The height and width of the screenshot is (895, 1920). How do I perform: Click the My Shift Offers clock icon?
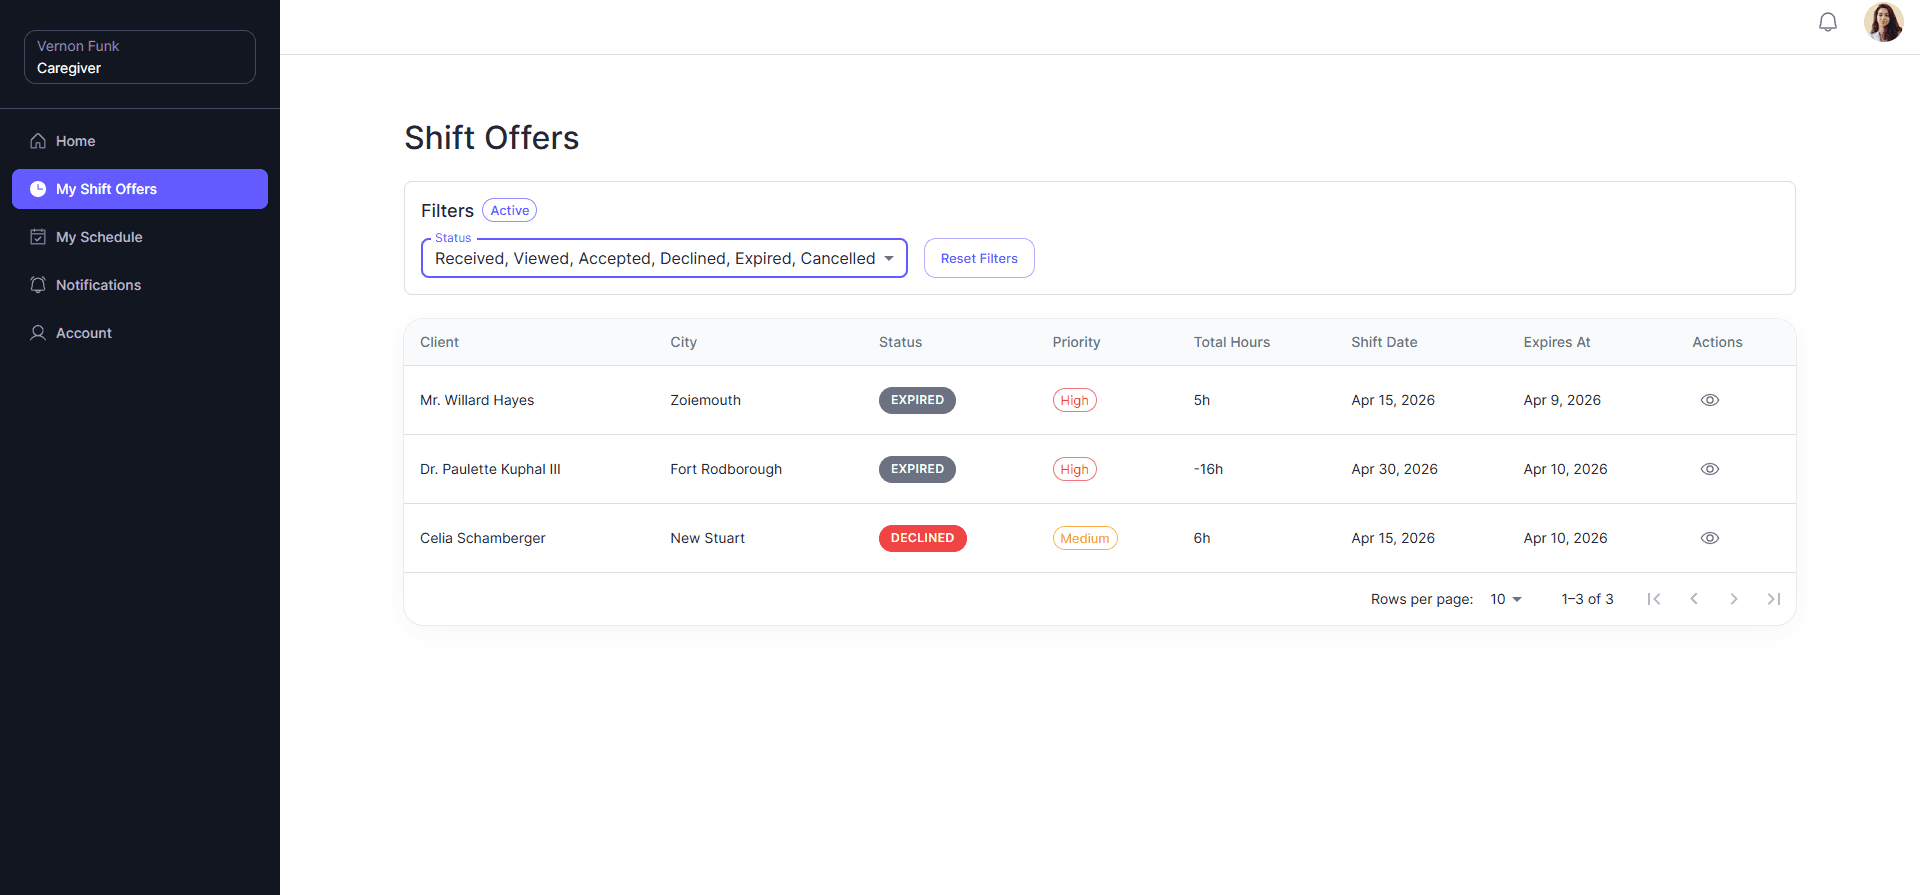38,189
